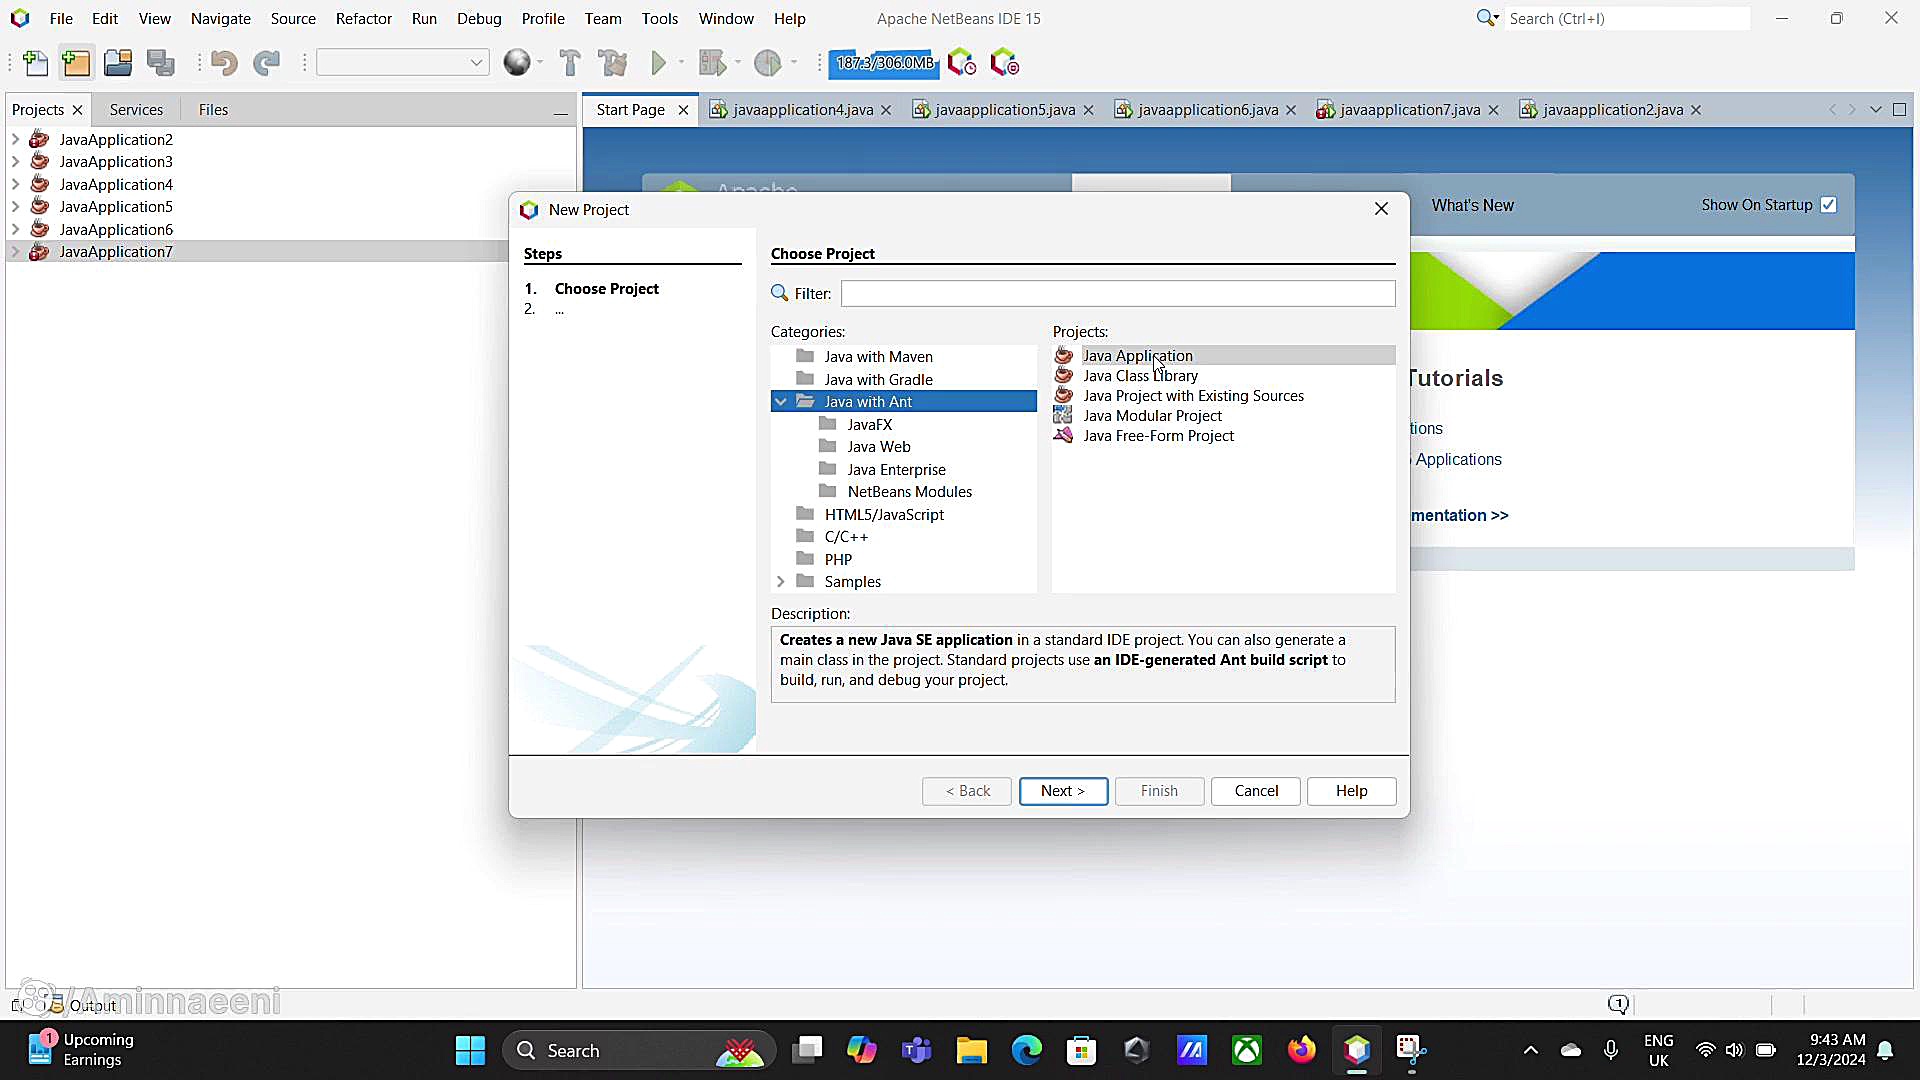Select JavaFX subcategory
This screenshot has height=1080, width=1920.
pyautogui.click(x=869, y=425)
